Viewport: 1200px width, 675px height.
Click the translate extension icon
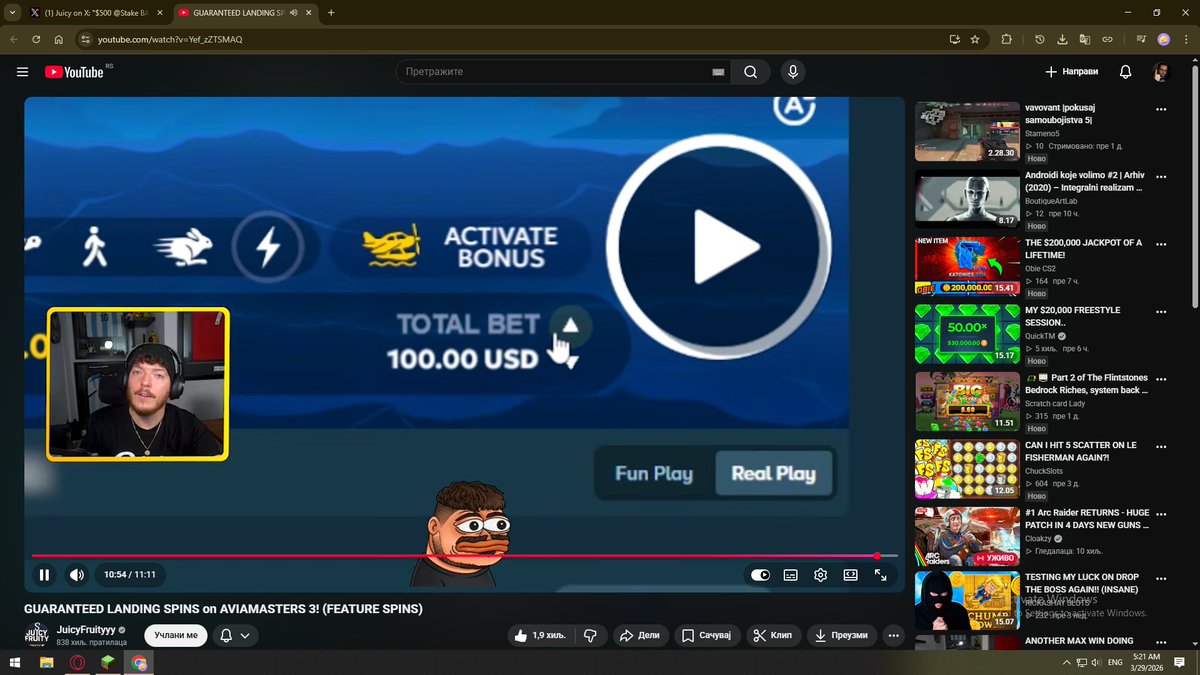pyautogui.click(x=1085, y=39)
